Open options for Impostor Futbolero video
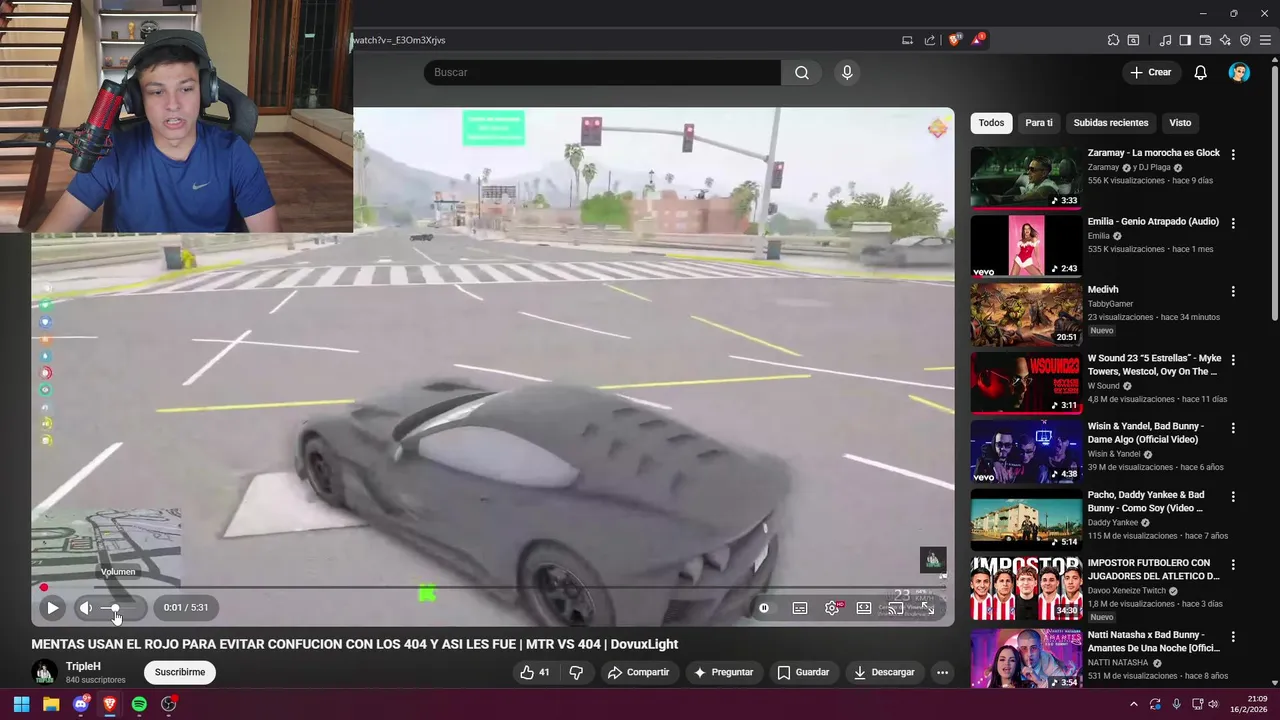 tap(1233, 565)
